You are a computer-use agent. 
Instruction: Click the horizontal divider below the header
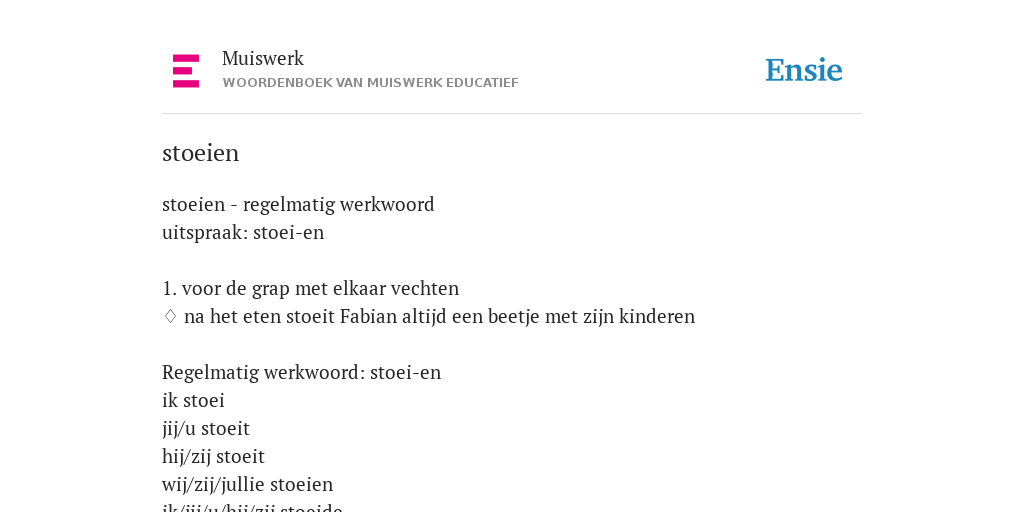(x=512, y=114)
